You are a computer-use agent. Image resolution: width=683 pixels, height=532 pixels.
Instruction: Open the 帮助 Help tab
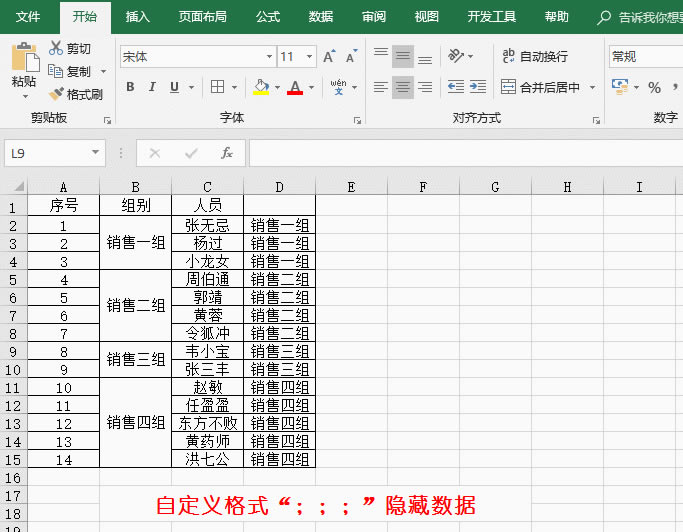pos(556,17)
